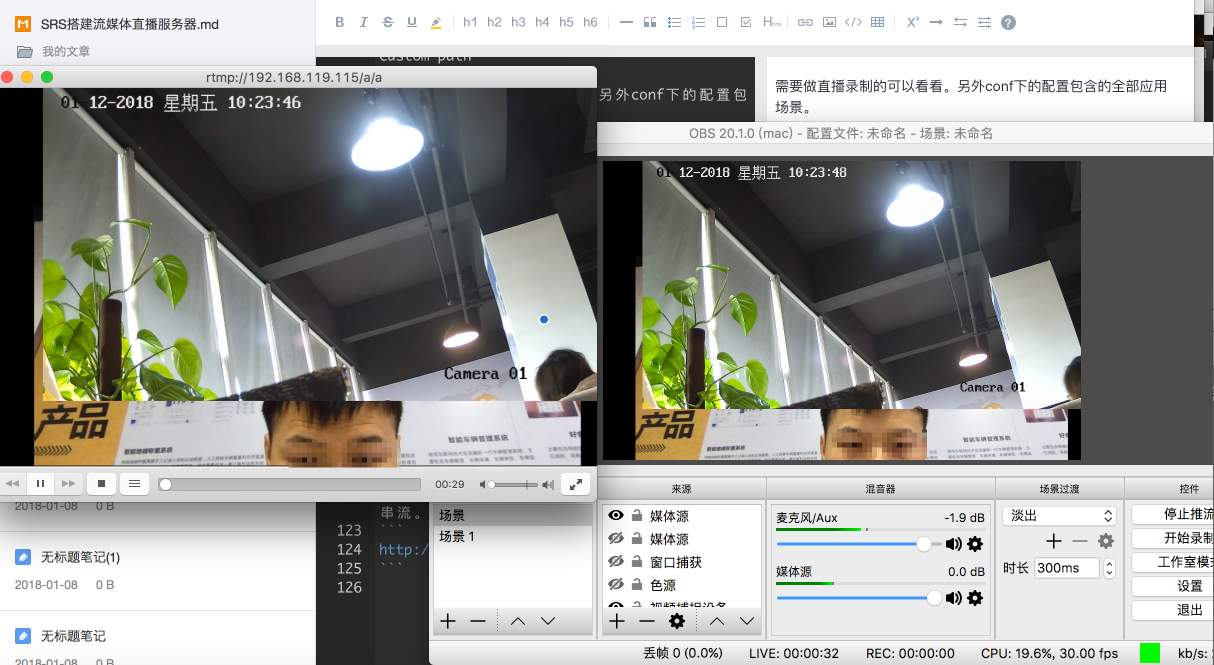1214x665 pixels.
Task: Add a transition with plus in 场景过渡
Action: coord(1054,541)
